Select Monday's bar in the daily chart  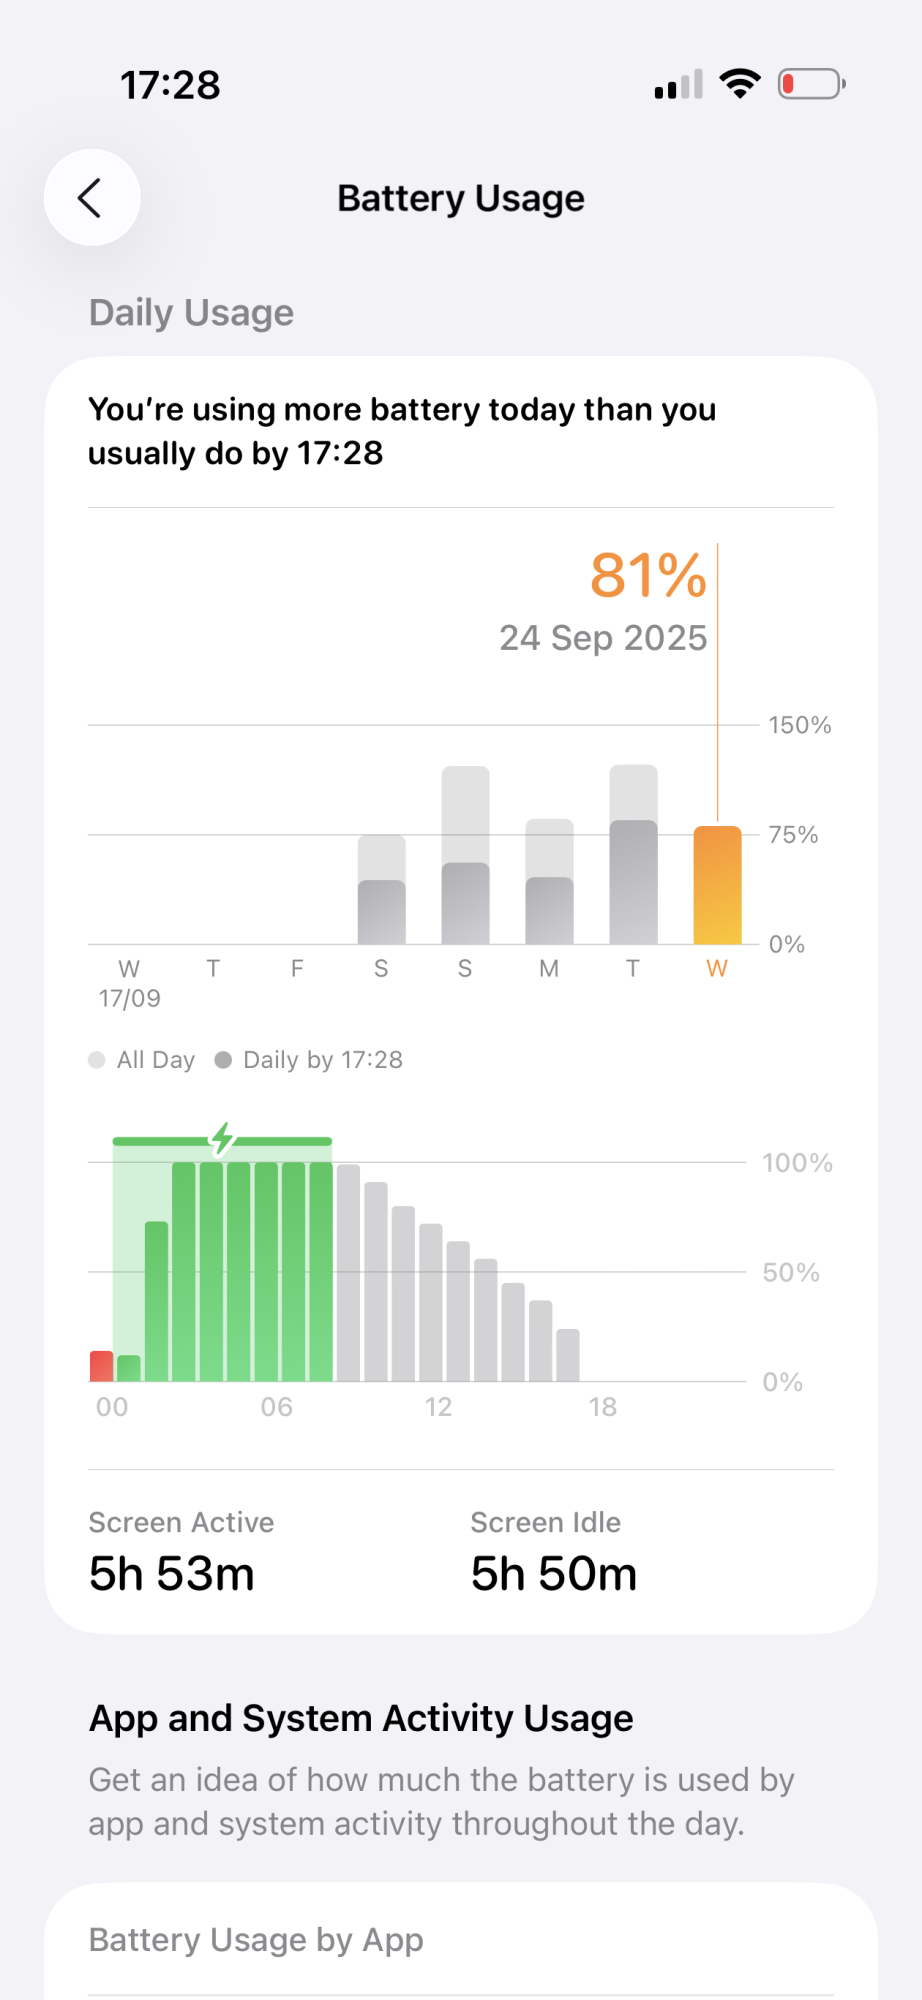(x=550, y=881)
